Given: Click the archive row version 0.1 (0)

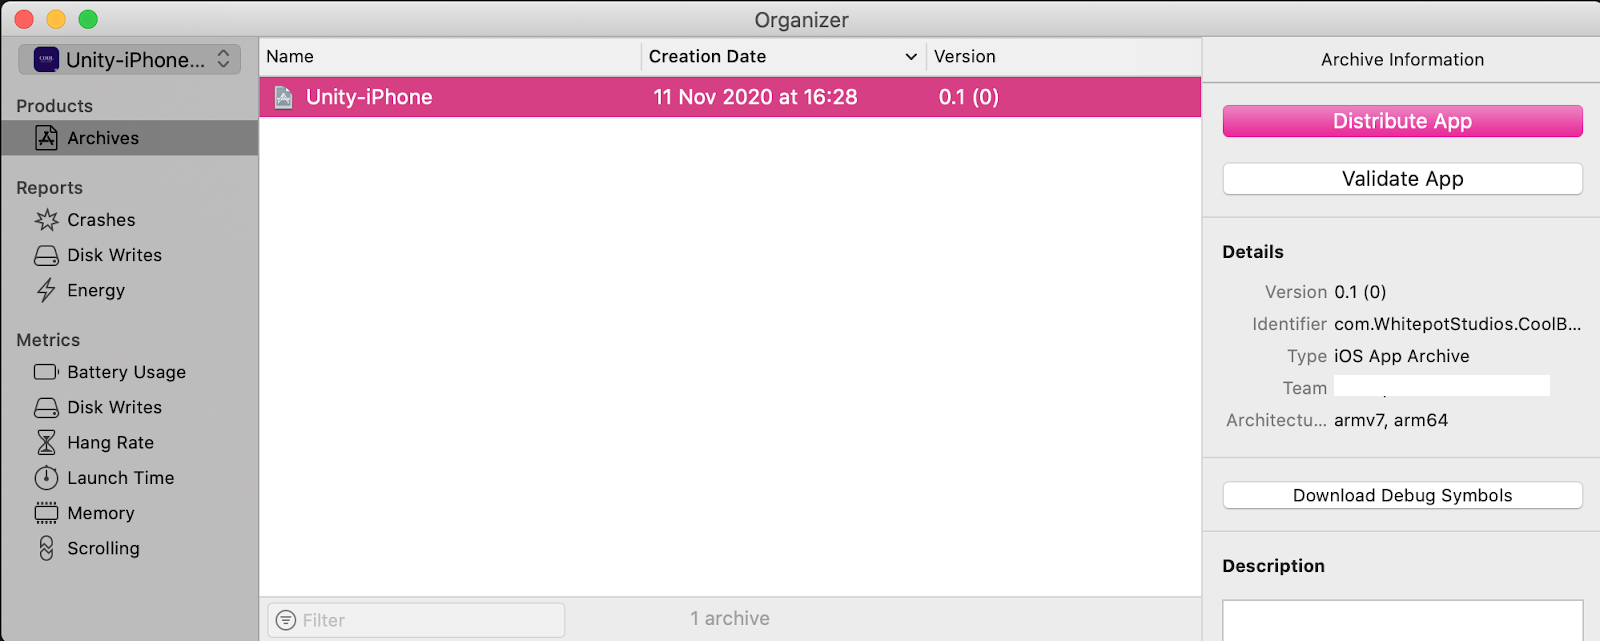Looking at the screenshot, I should click(x=968, y=97).
